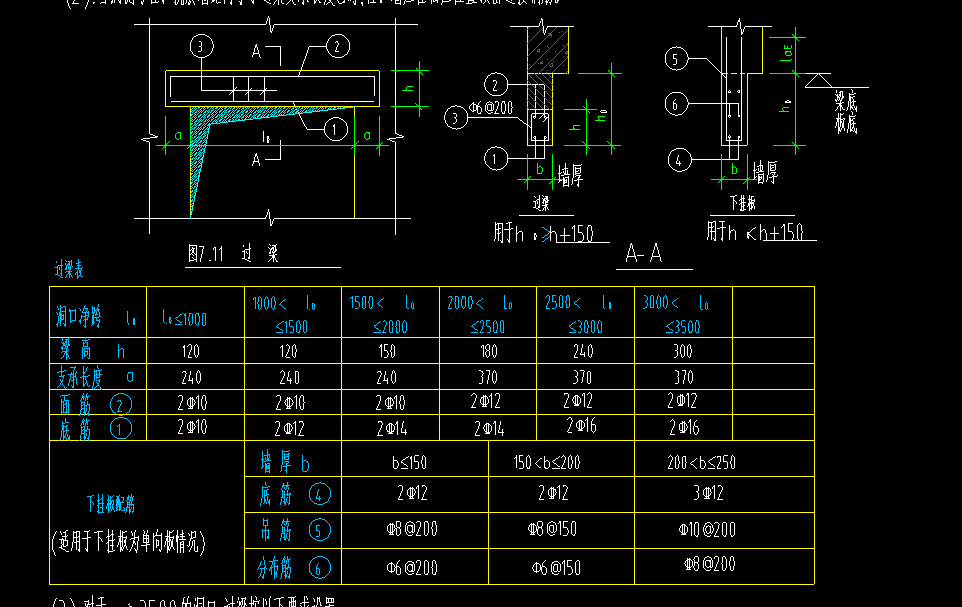Select the 2000<l0≤2500 column header
This screenshot has height=607, width=962.
point(480,314)
